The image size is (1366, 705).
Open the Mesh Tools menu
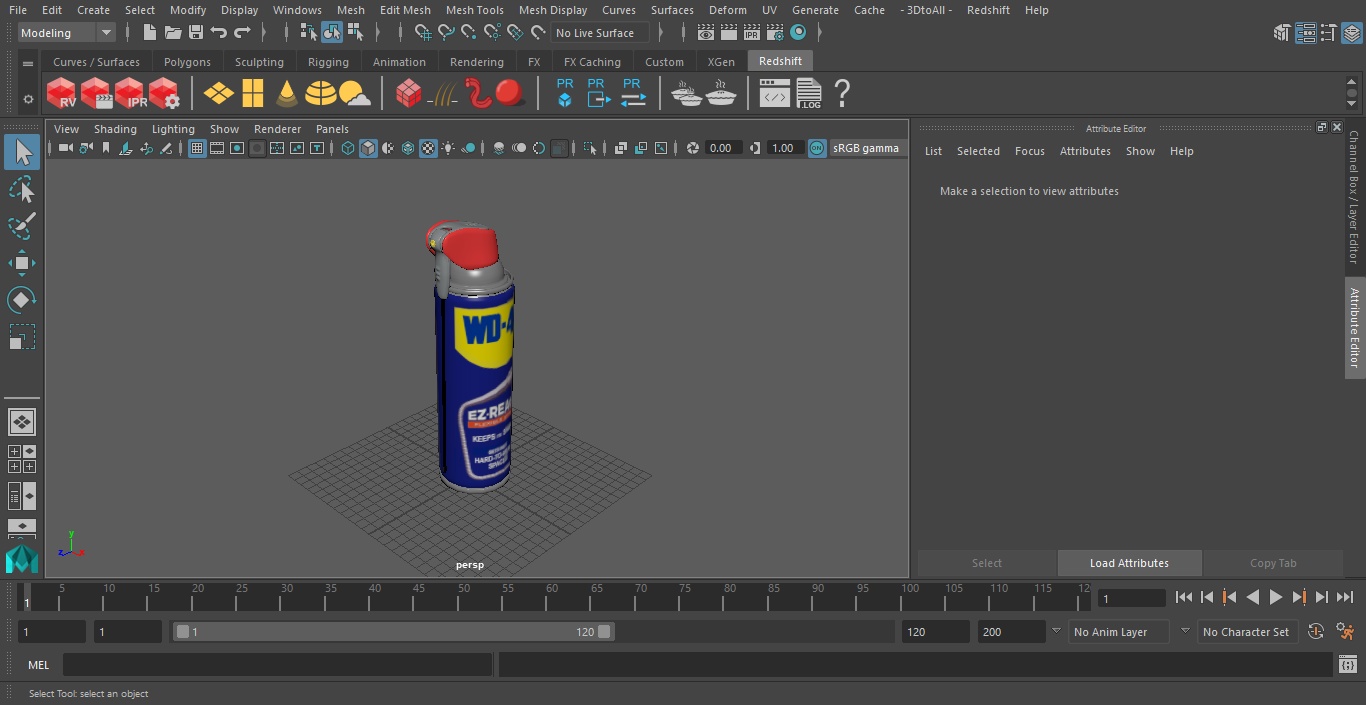[474, 10]
